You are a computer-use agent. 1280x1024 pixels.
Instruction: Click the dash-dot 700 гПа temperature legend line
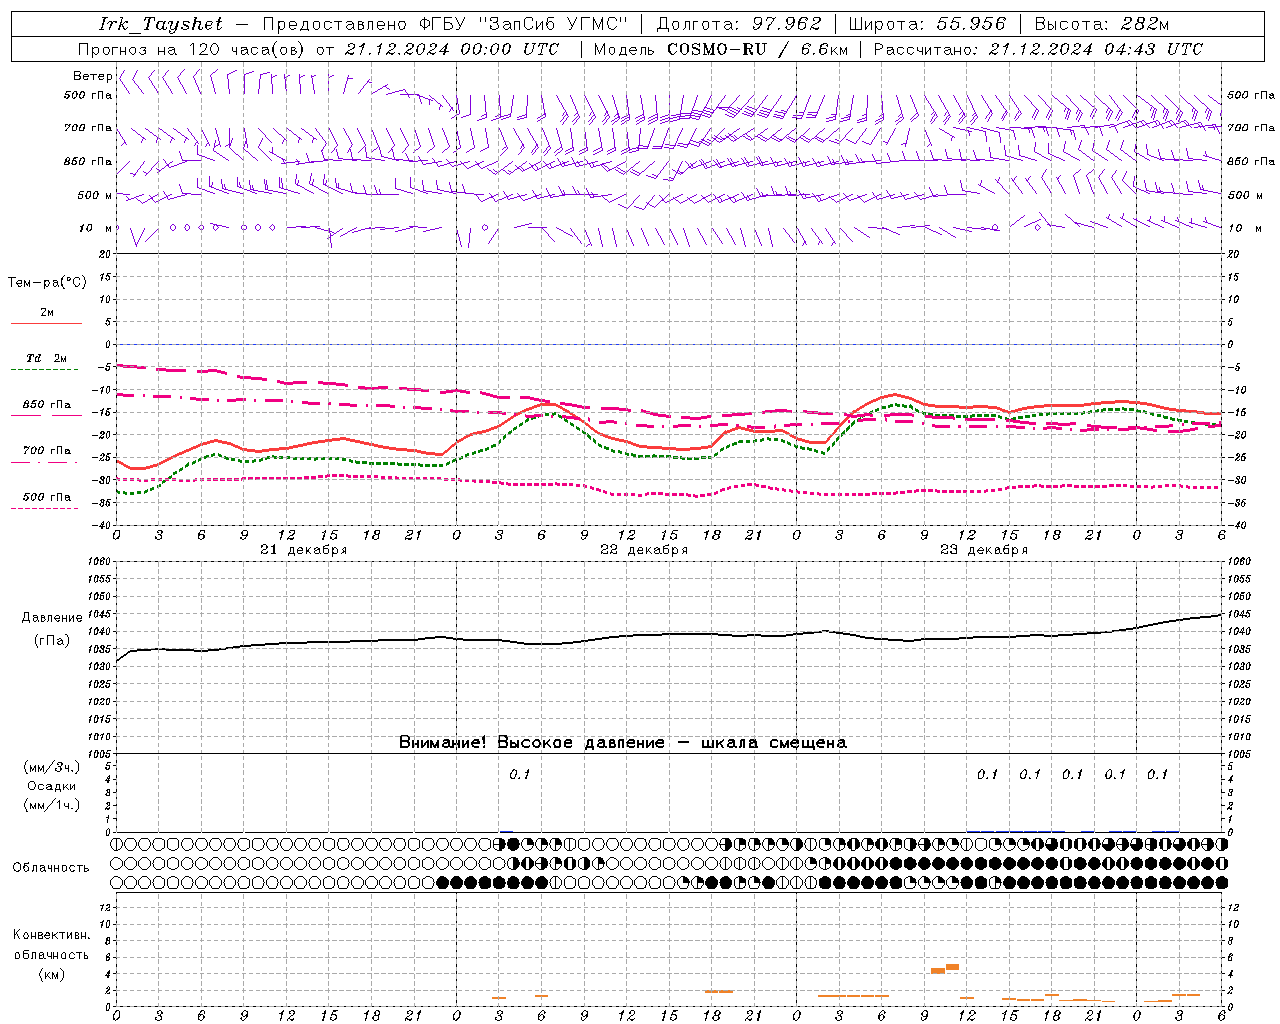45,462
